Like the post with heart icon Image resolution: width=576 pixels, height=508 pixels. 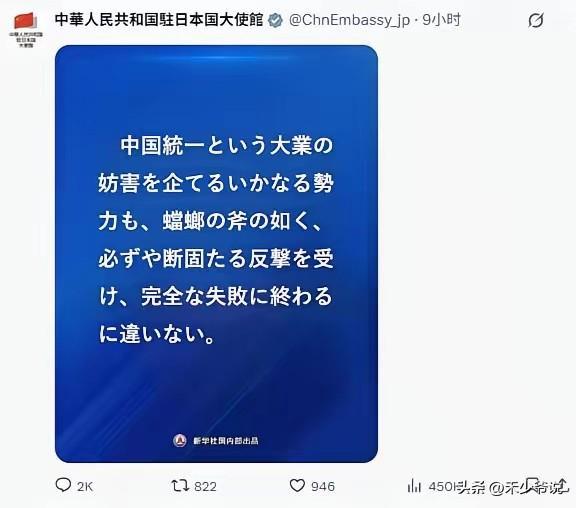297,486
